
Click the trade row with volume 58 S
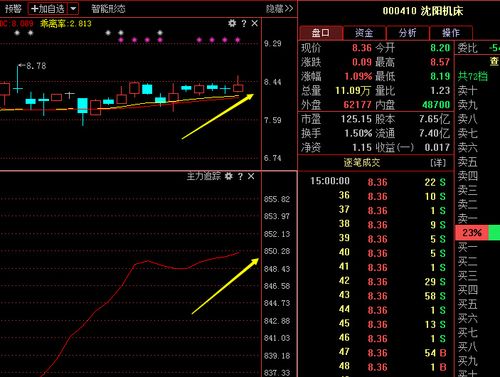[376, 296]
